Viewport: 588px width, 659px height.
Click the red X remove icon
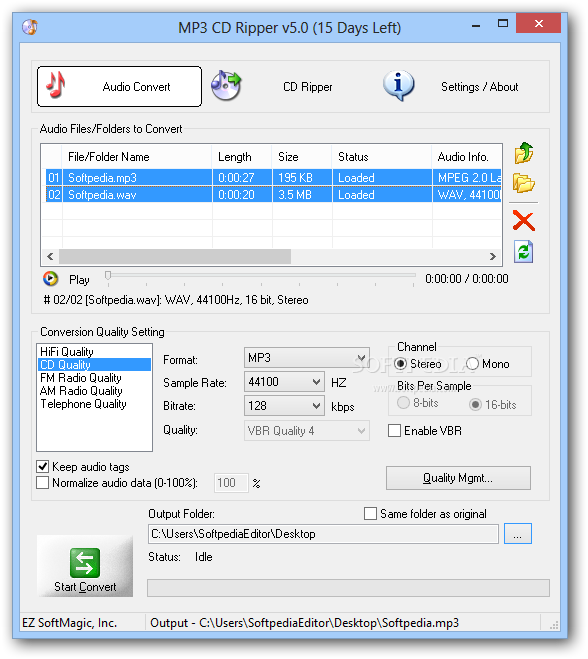pos(524,221)
